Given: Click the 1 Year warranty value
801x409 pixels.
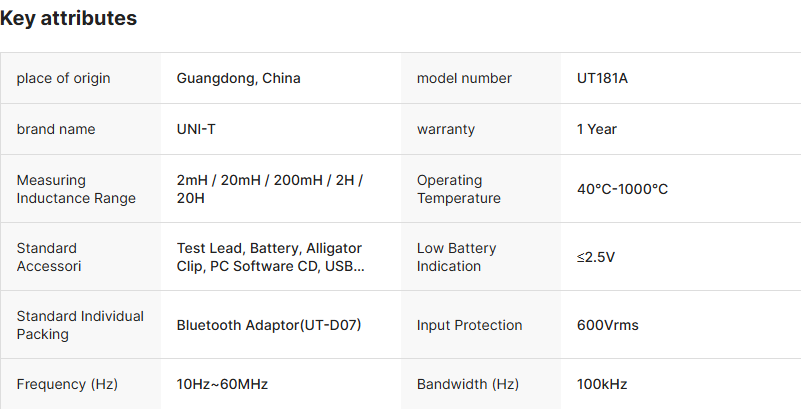Looking at the screenshot, I should 597,129.
